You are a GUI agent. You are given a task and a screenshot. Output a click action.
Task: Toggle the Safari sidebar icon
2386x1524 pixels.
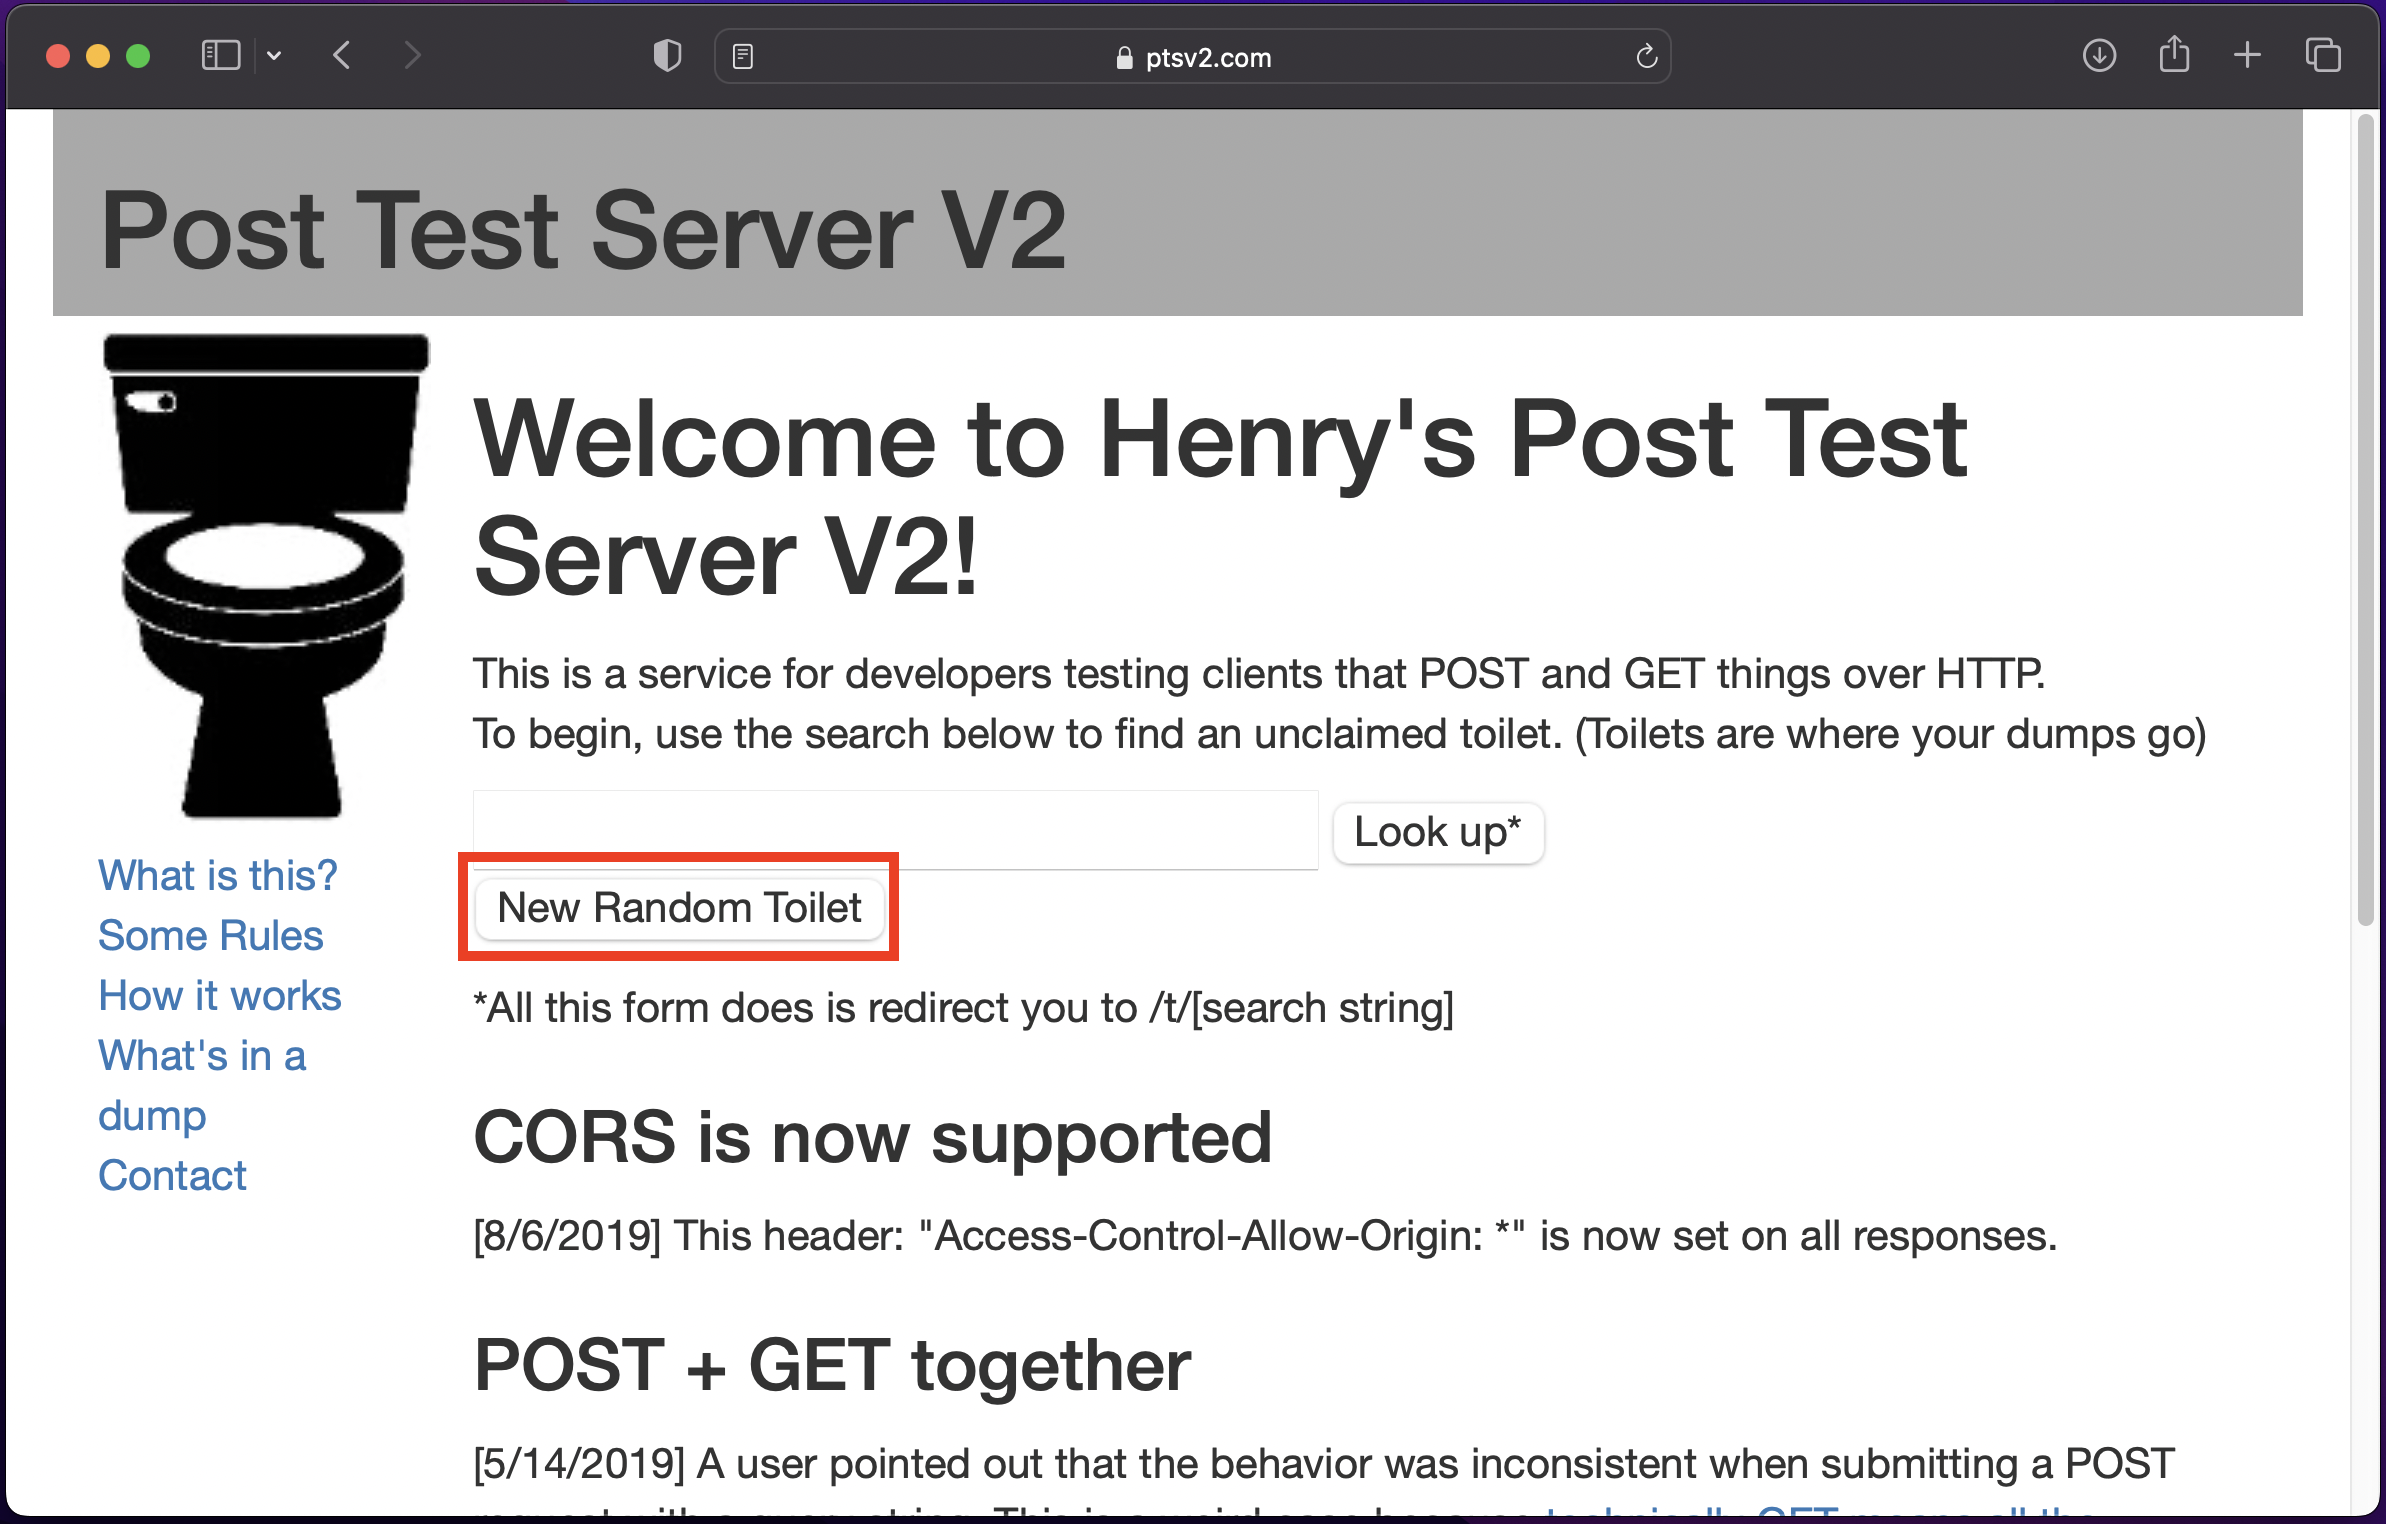pyautogui.click(x=221, y=56)
